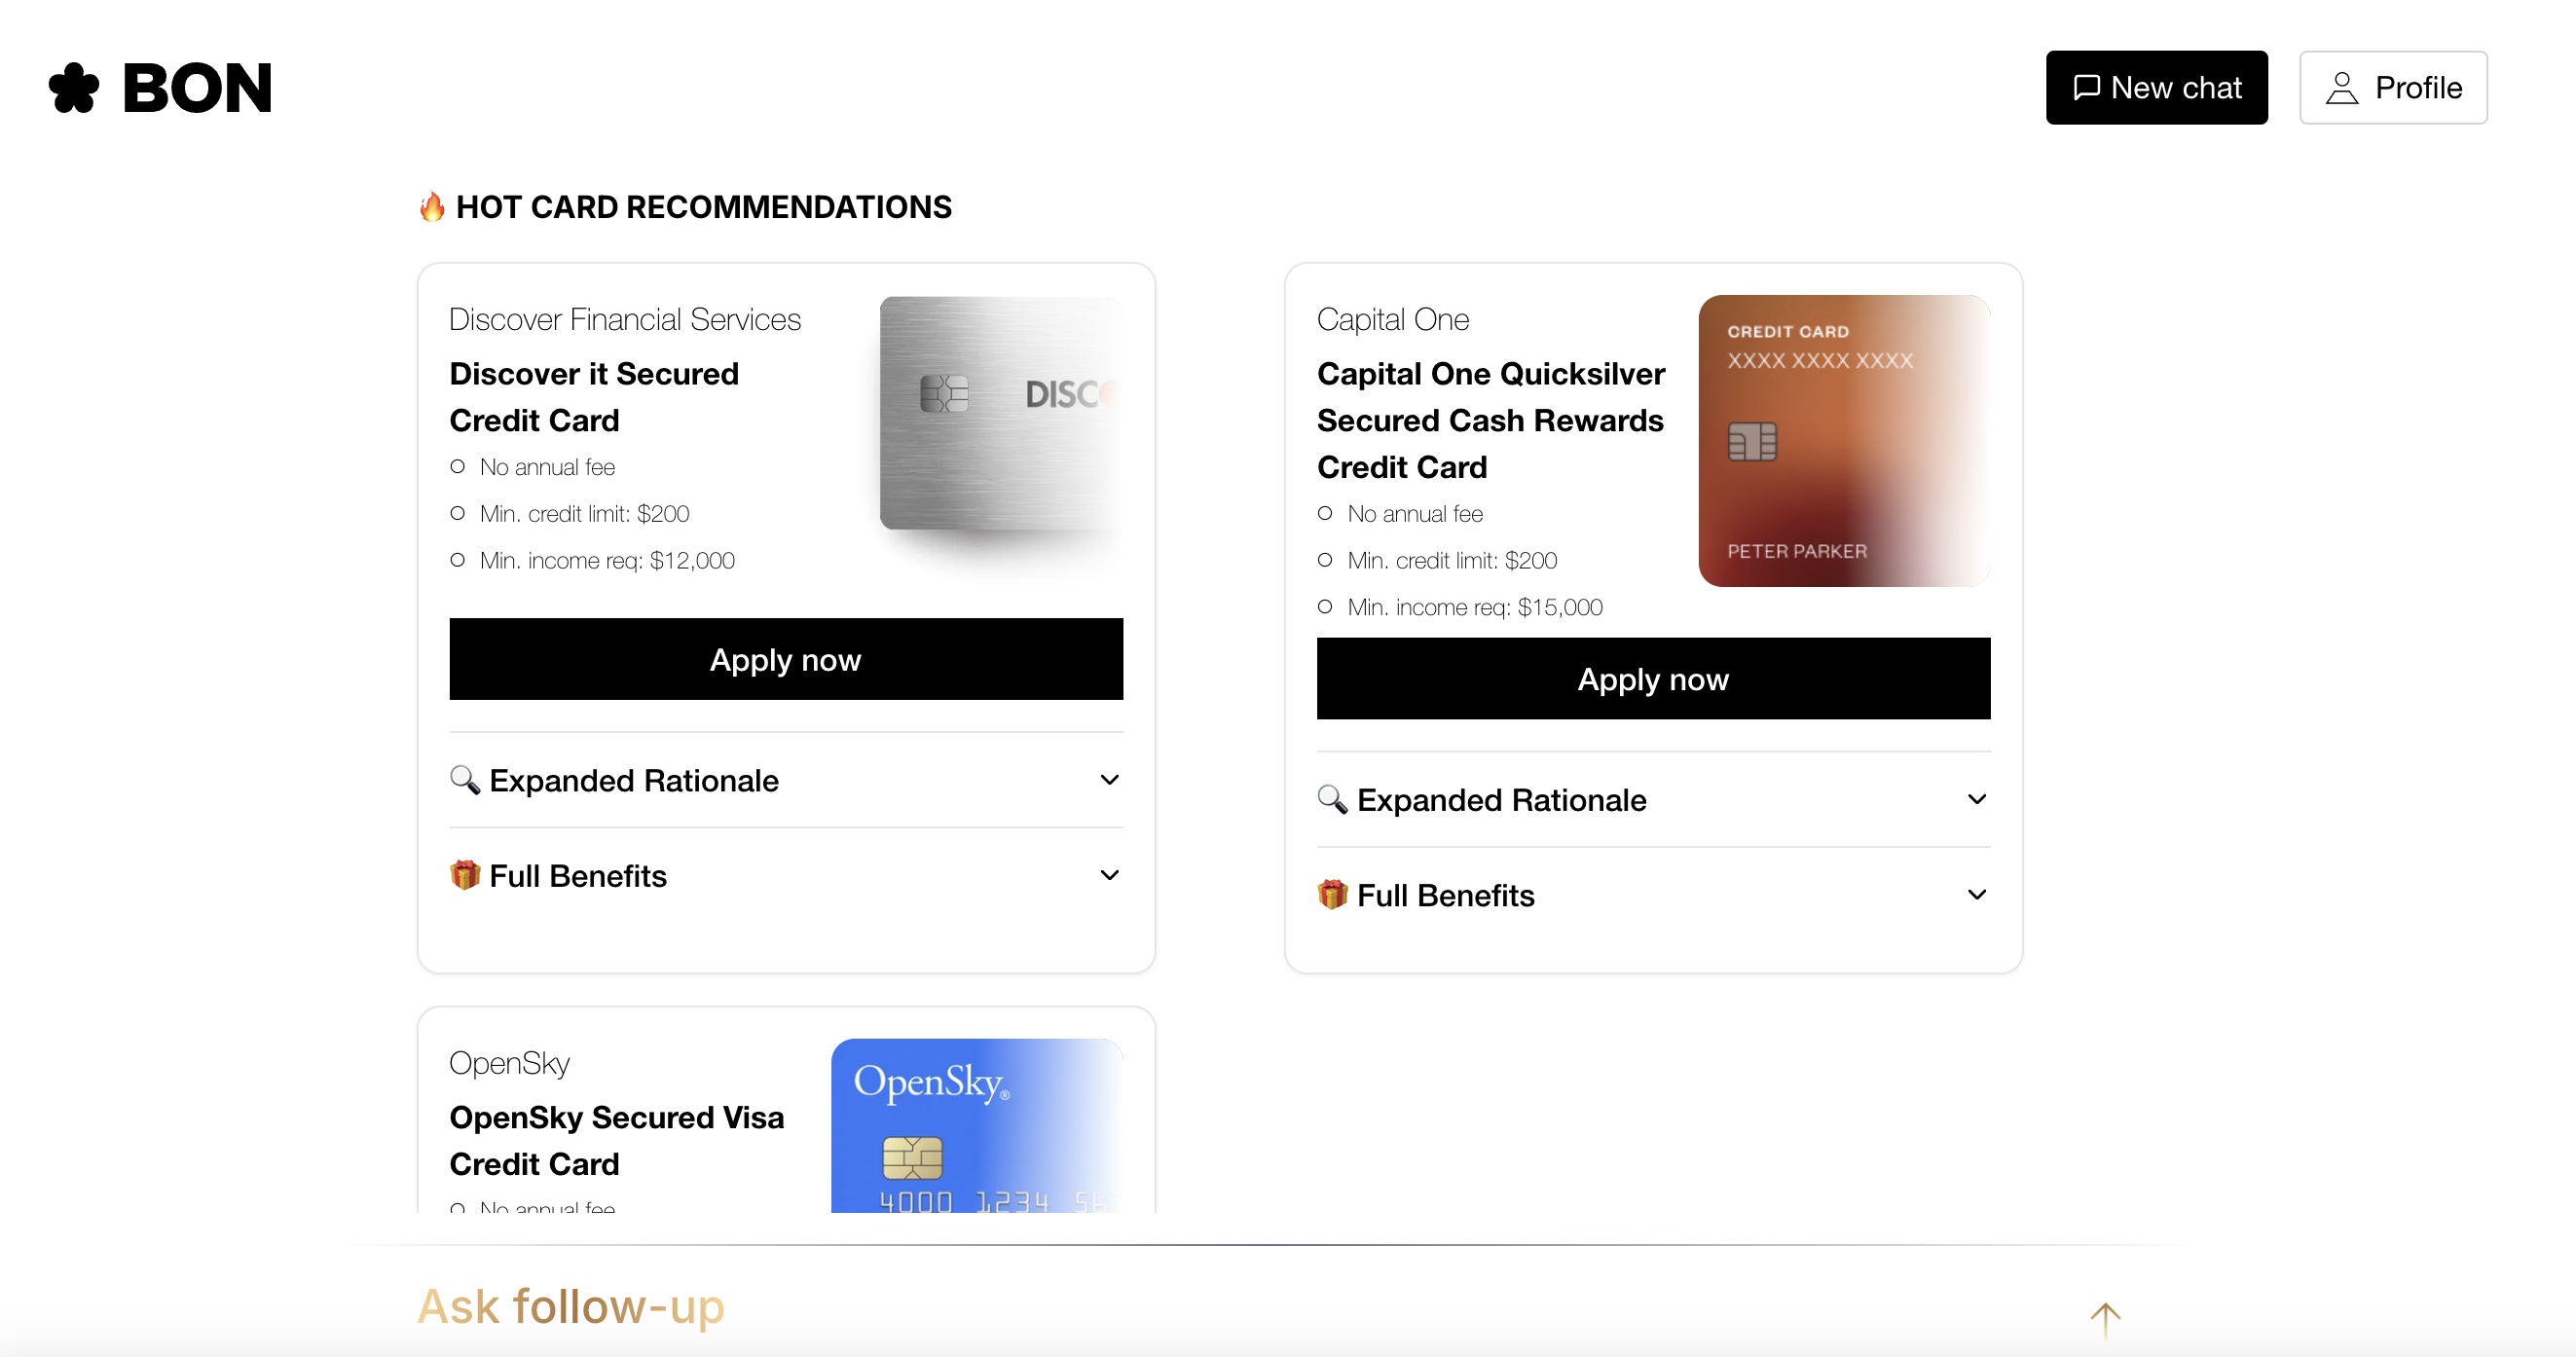Click the gift icon in Capital One's Full Benefits
Screen dimensions: 2576x1357
(x=1332, y=895)
